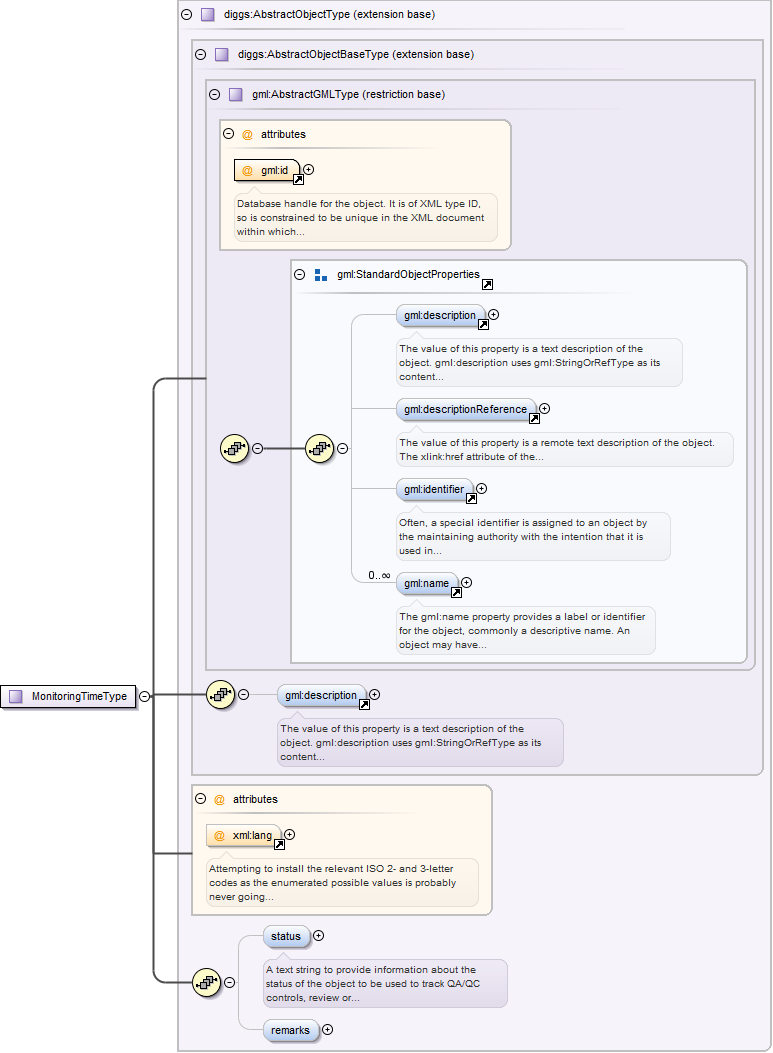
Task: Collapse the diggs:AbstractObjectBaseType section
Action: tap(200, 55)
